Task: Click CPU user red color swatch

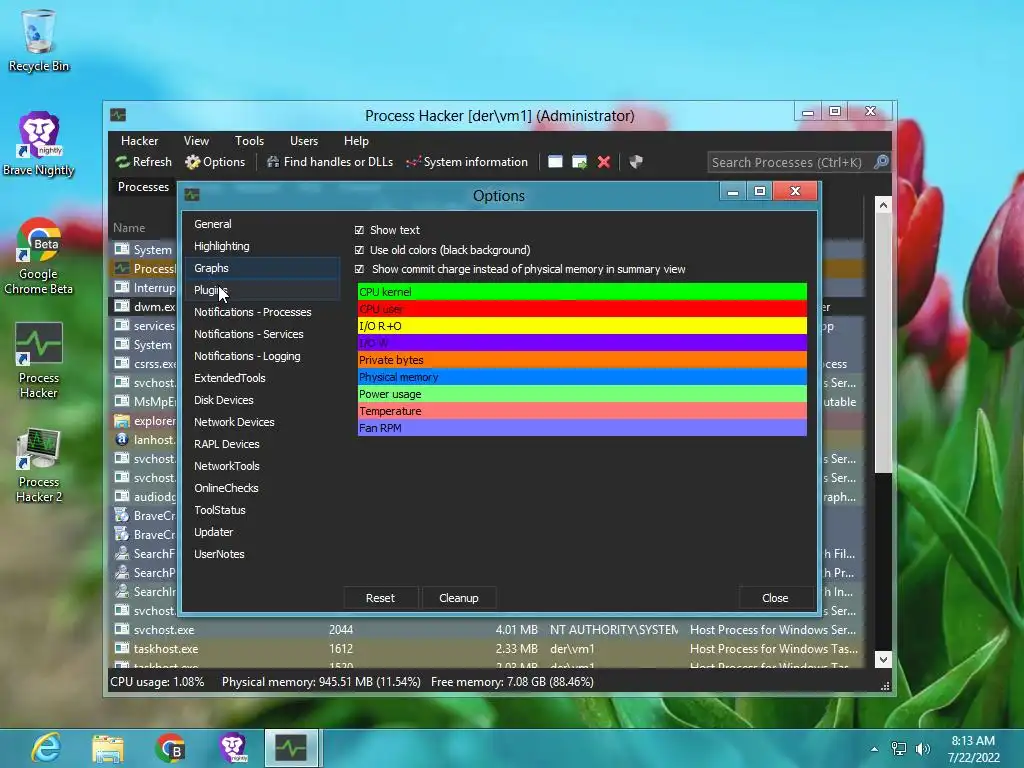Action: coord(582,309)
